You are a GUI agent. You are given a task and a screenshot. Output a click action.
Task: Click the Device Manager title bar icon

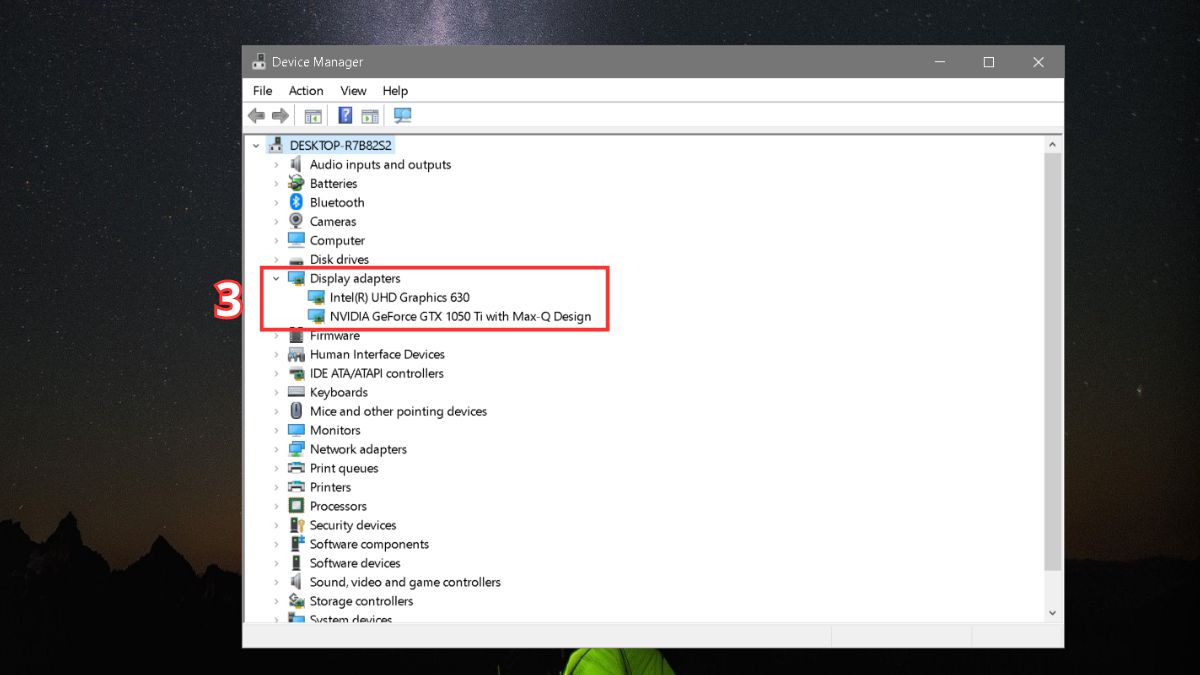(x=258, y=61)
